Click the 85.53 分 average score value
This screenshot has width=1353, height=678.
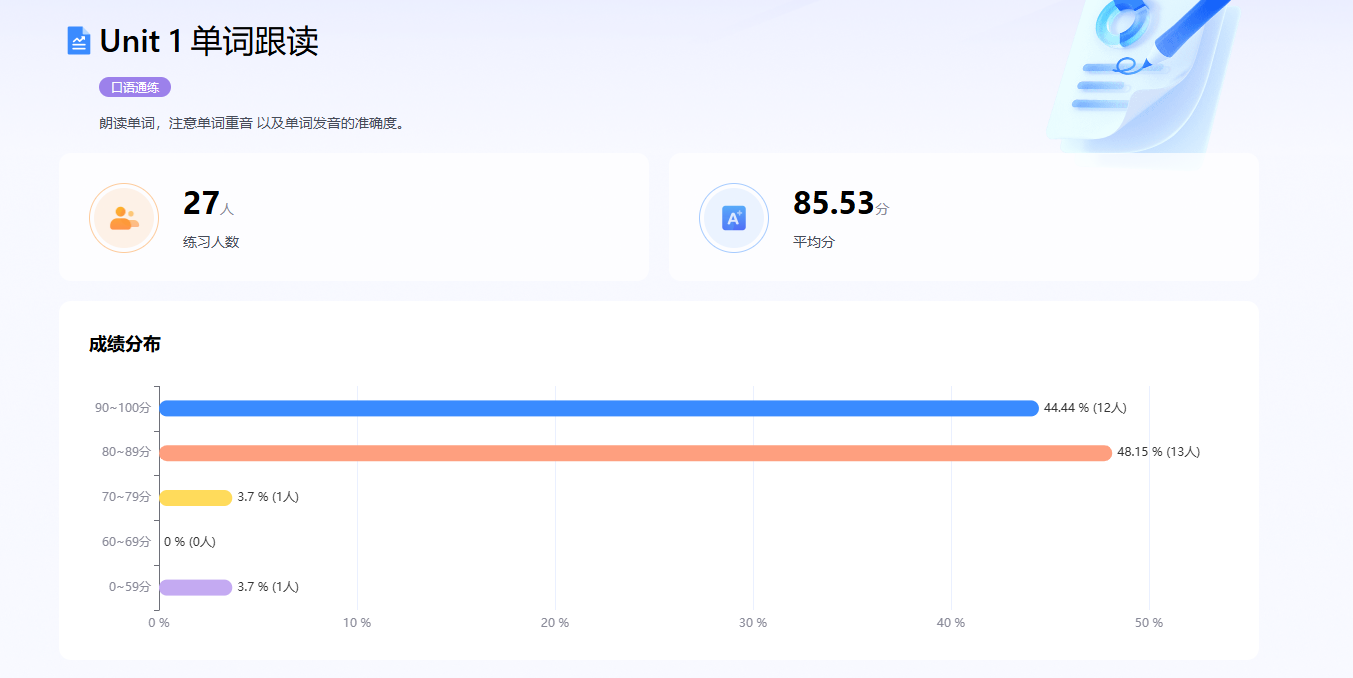point(839,204)
